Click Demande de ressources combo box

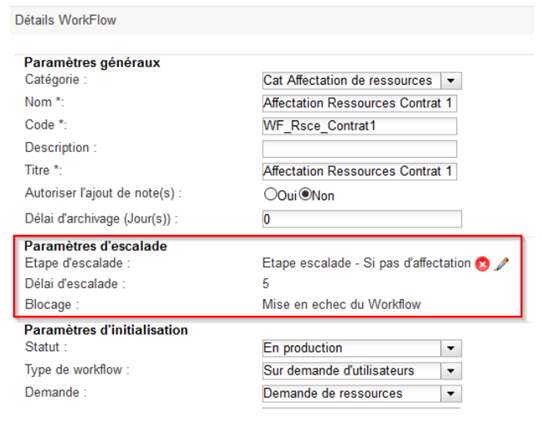point(362,394)
